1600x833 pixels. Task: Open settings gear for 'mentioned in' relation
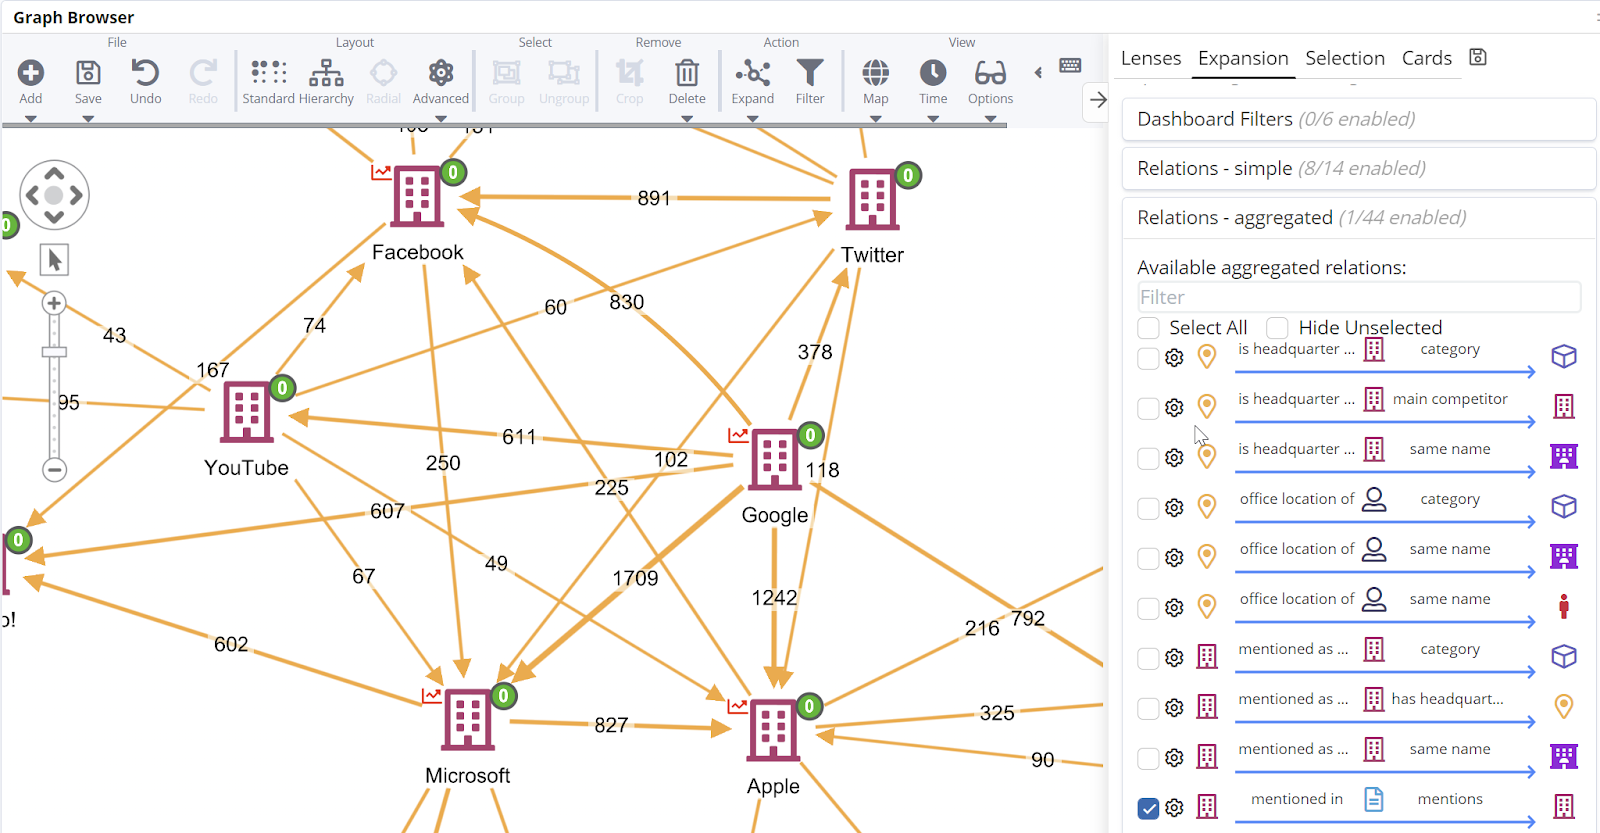(1175, 807)
